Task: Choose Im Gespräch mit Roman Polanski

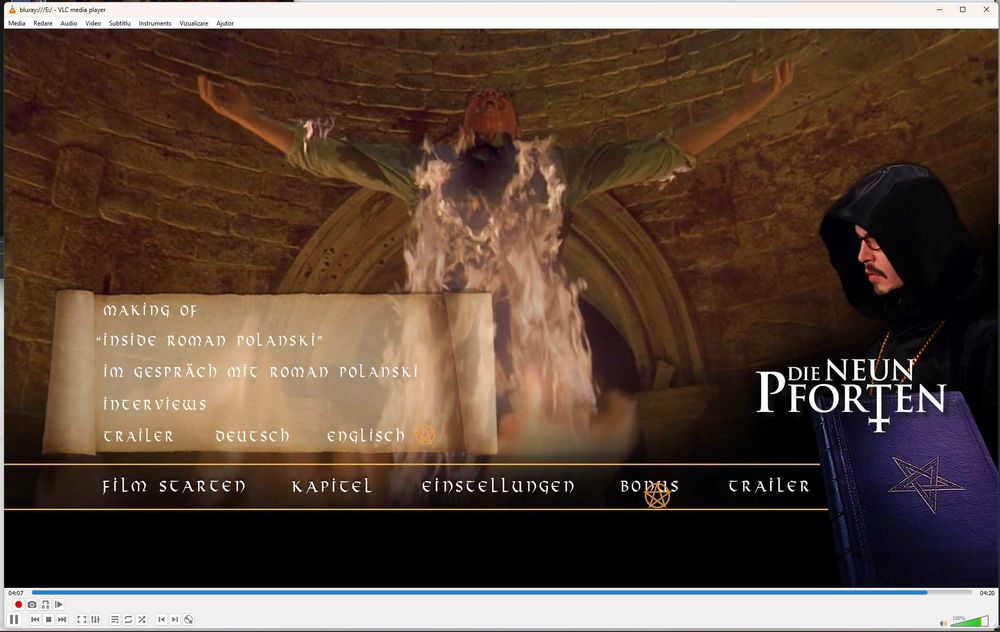Action: click(261, 371)
